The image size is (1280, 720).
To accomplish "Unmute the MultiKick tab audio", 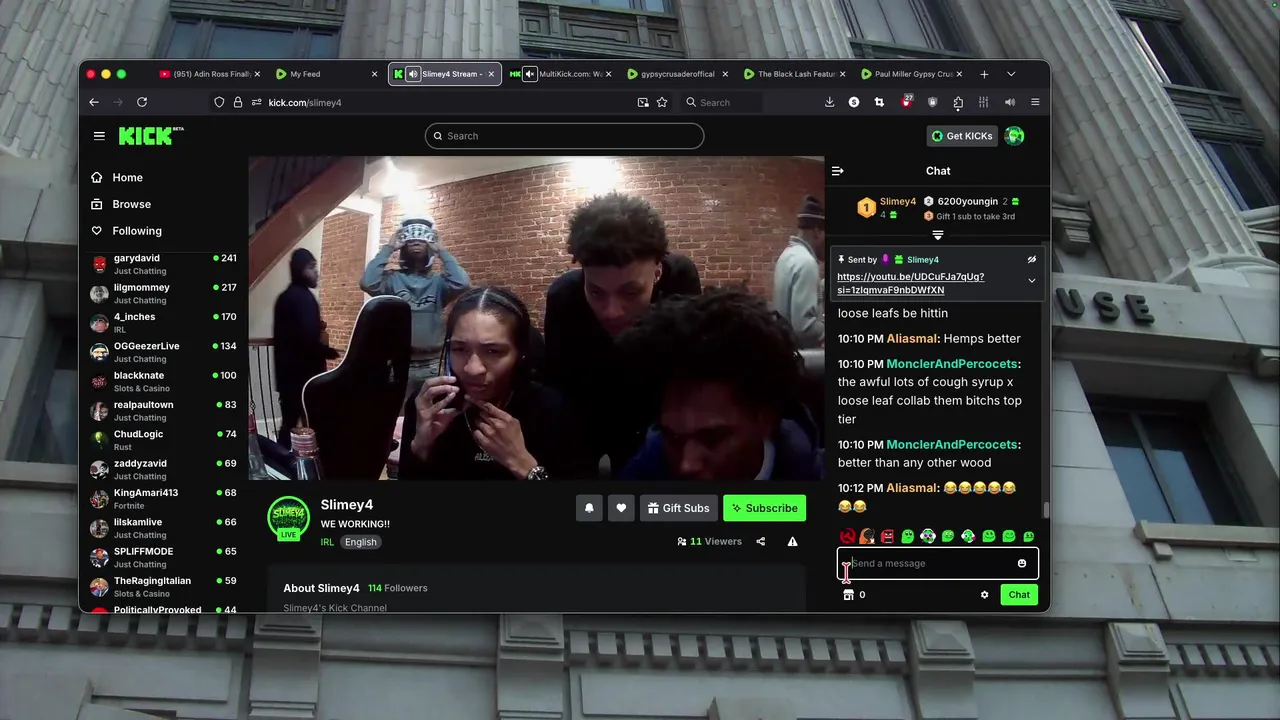I will click(530, 74).
